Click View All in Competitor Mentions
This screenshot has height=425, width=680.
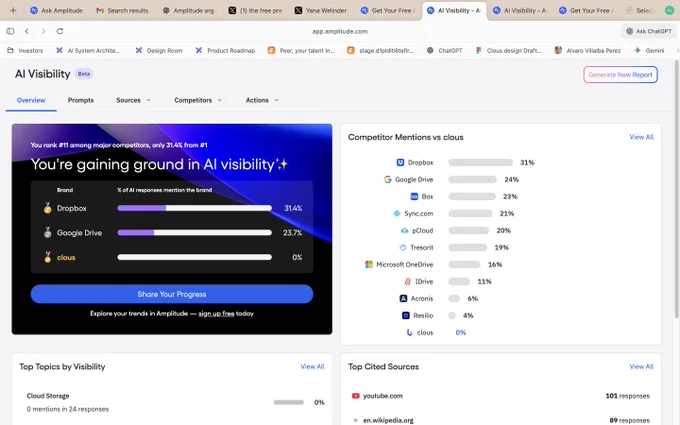click(641, 137)
